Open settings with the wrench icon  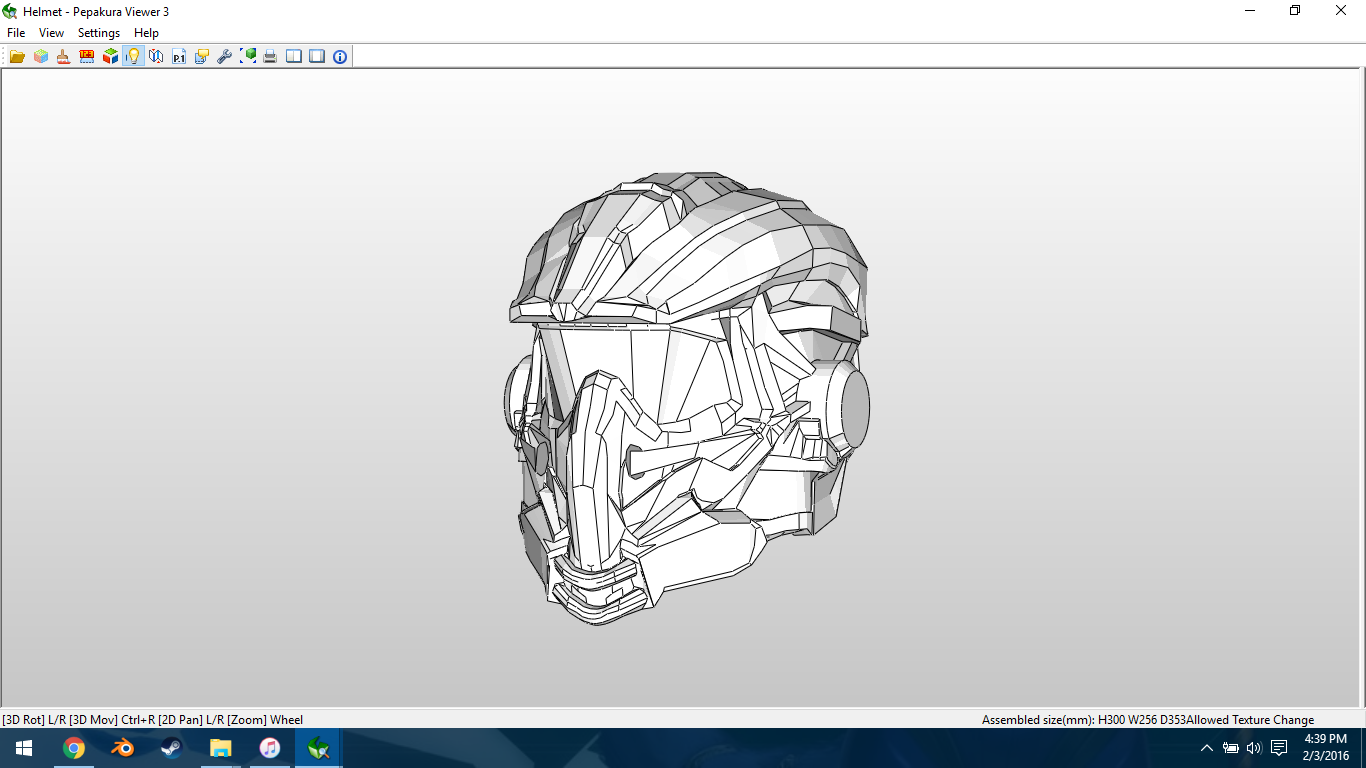(x=225, y=57)
